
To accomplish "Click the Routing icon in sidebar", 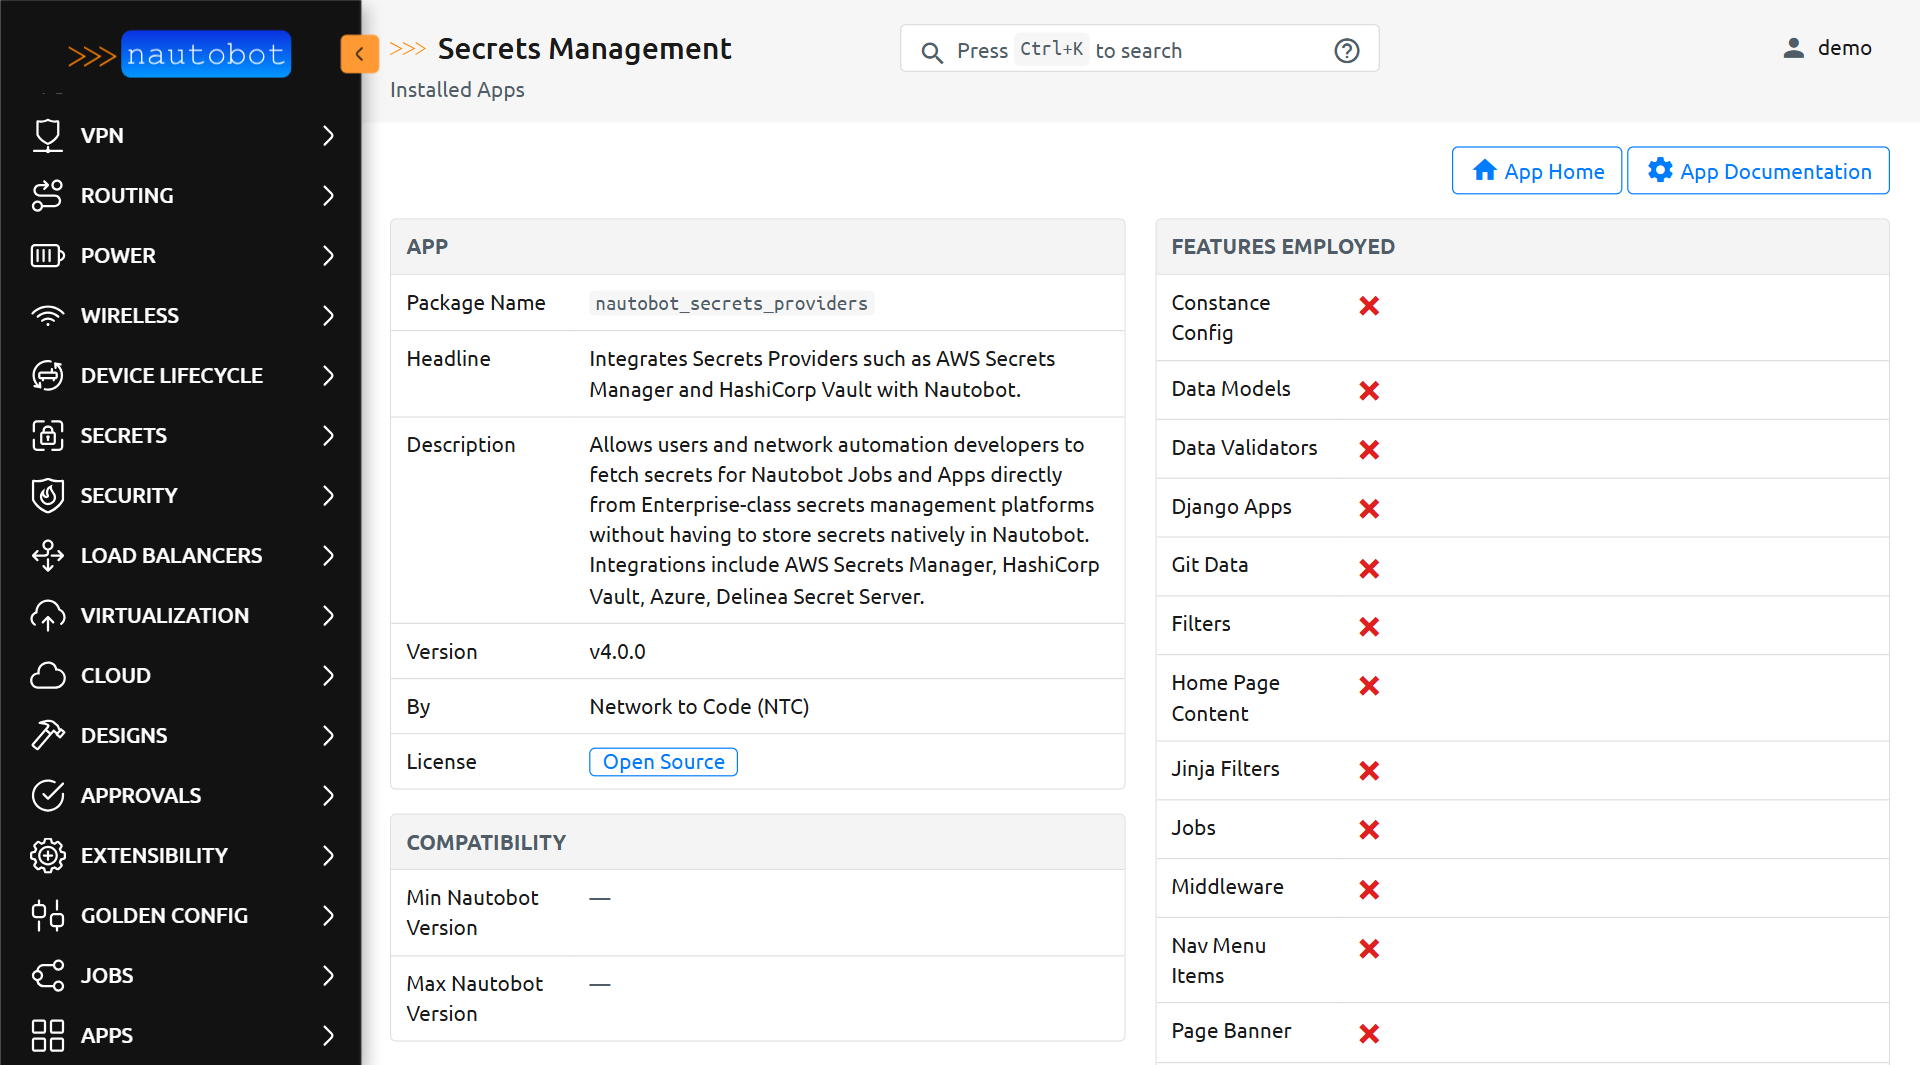I will (47, 195).
